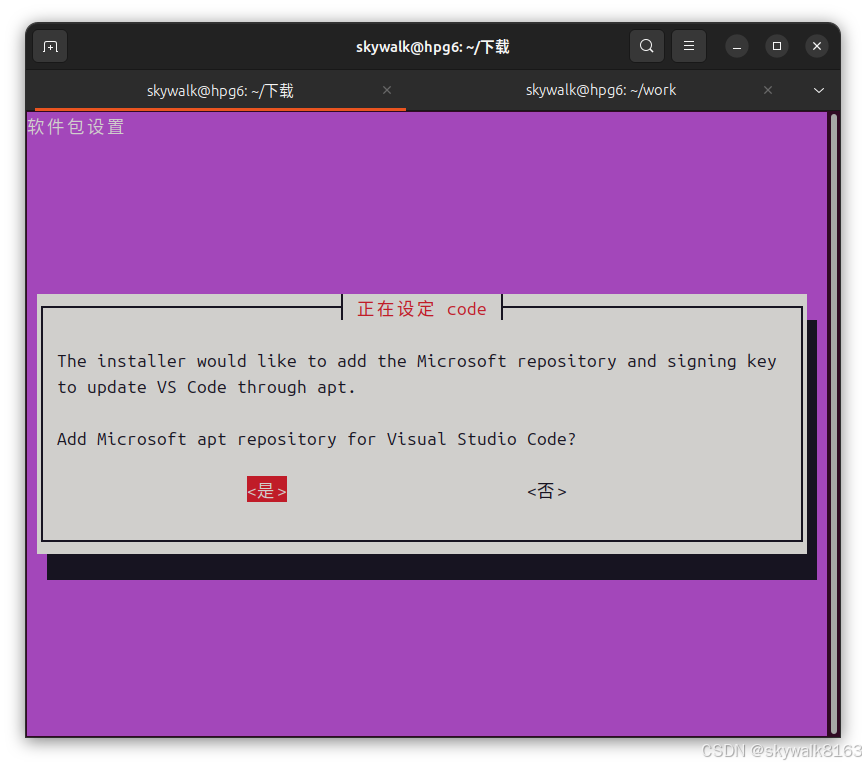Image resolution: width=866 pixels, height=766 pixels.
Task: Click the '正在设定 code' dialog title
Action: pyautogui.click(x=422, y=309)
